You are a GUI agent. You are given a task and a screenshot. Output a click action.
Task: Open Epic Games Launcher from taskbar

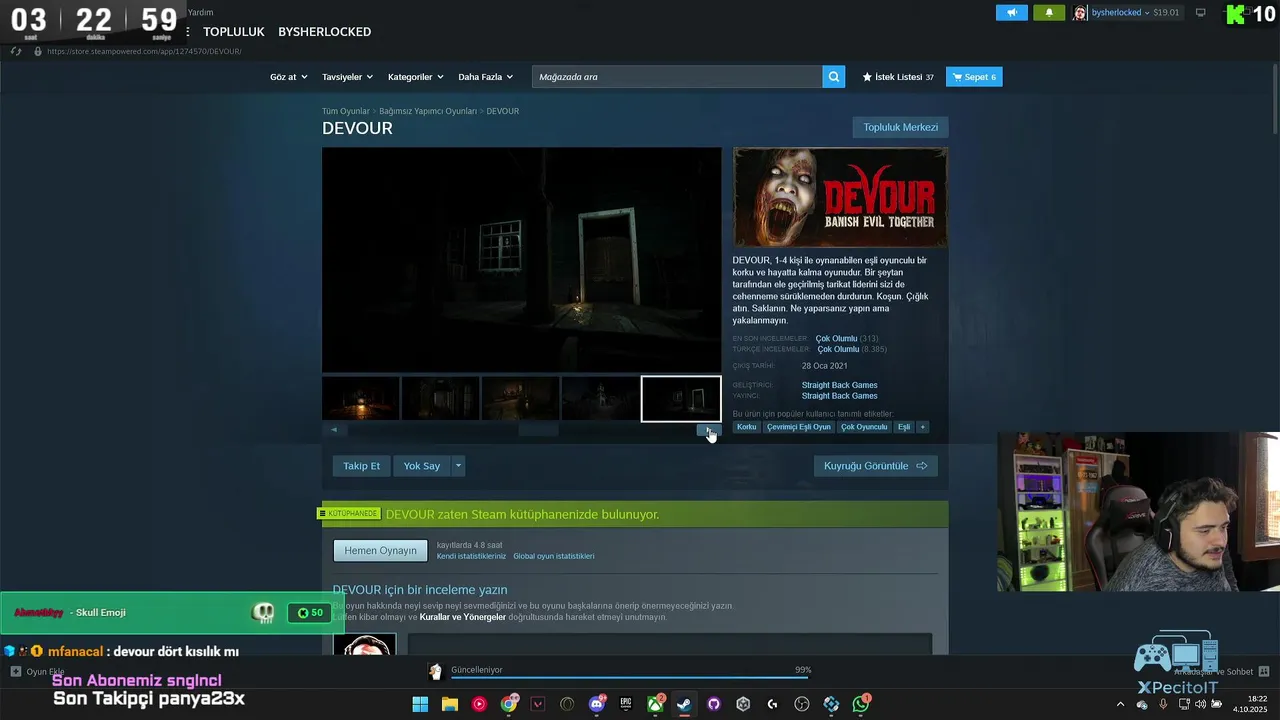tap(626, 704)
